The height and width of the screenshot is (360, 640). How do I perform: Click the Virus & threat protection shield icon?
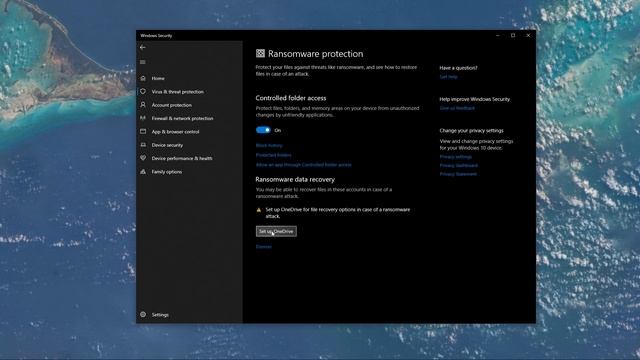pyautogui.click(x=143, y=91)
